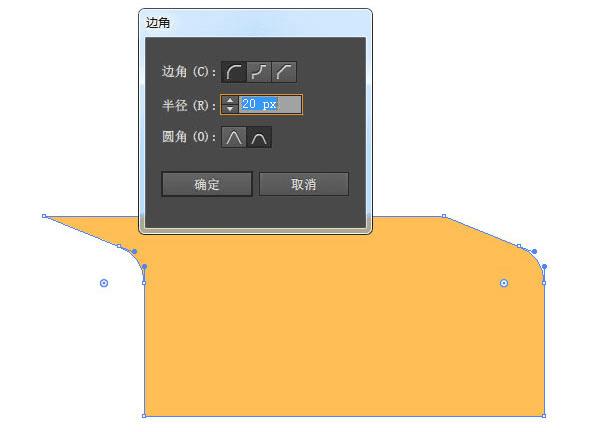The image size is (600, 432).
Task: Choose the Absolute rounding icon
Action: 234,137
